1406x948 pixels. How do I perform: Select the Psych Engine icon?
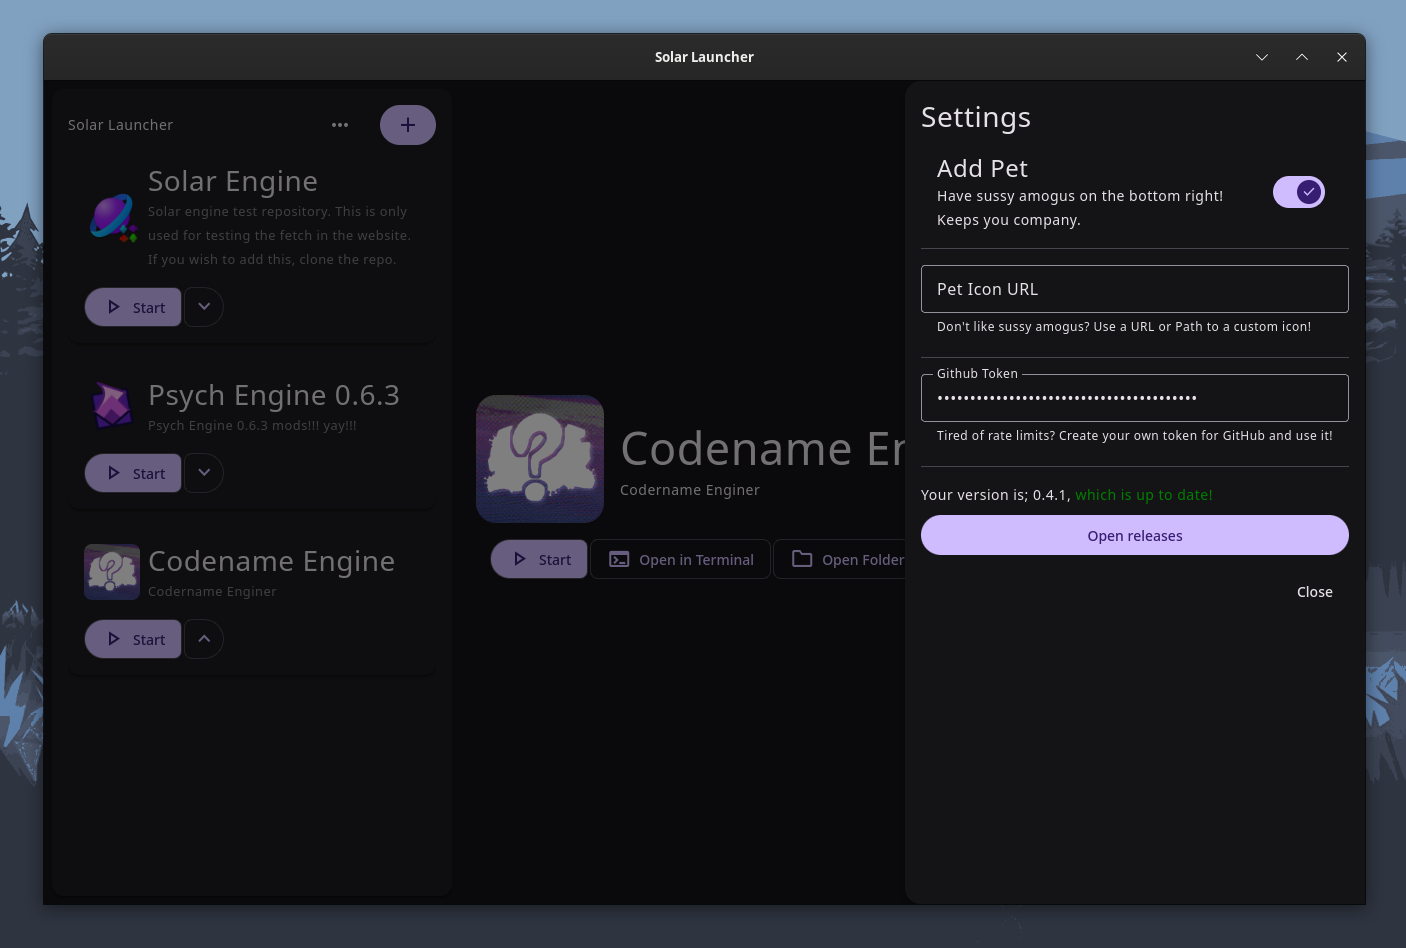pyautogui.click(x=112, y=404)
